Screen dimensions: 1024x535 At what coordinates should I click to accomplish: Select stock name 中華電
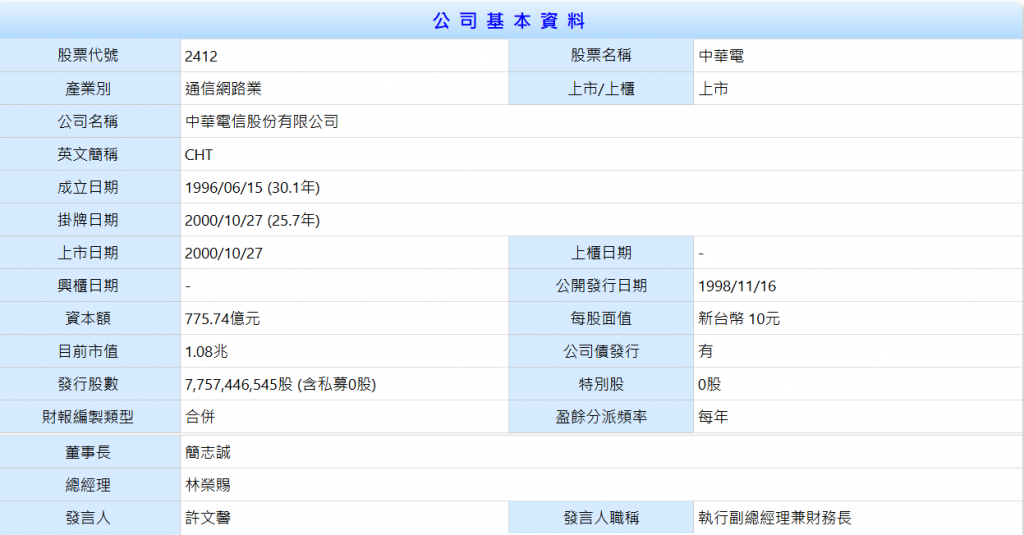[x=721, y=56]
